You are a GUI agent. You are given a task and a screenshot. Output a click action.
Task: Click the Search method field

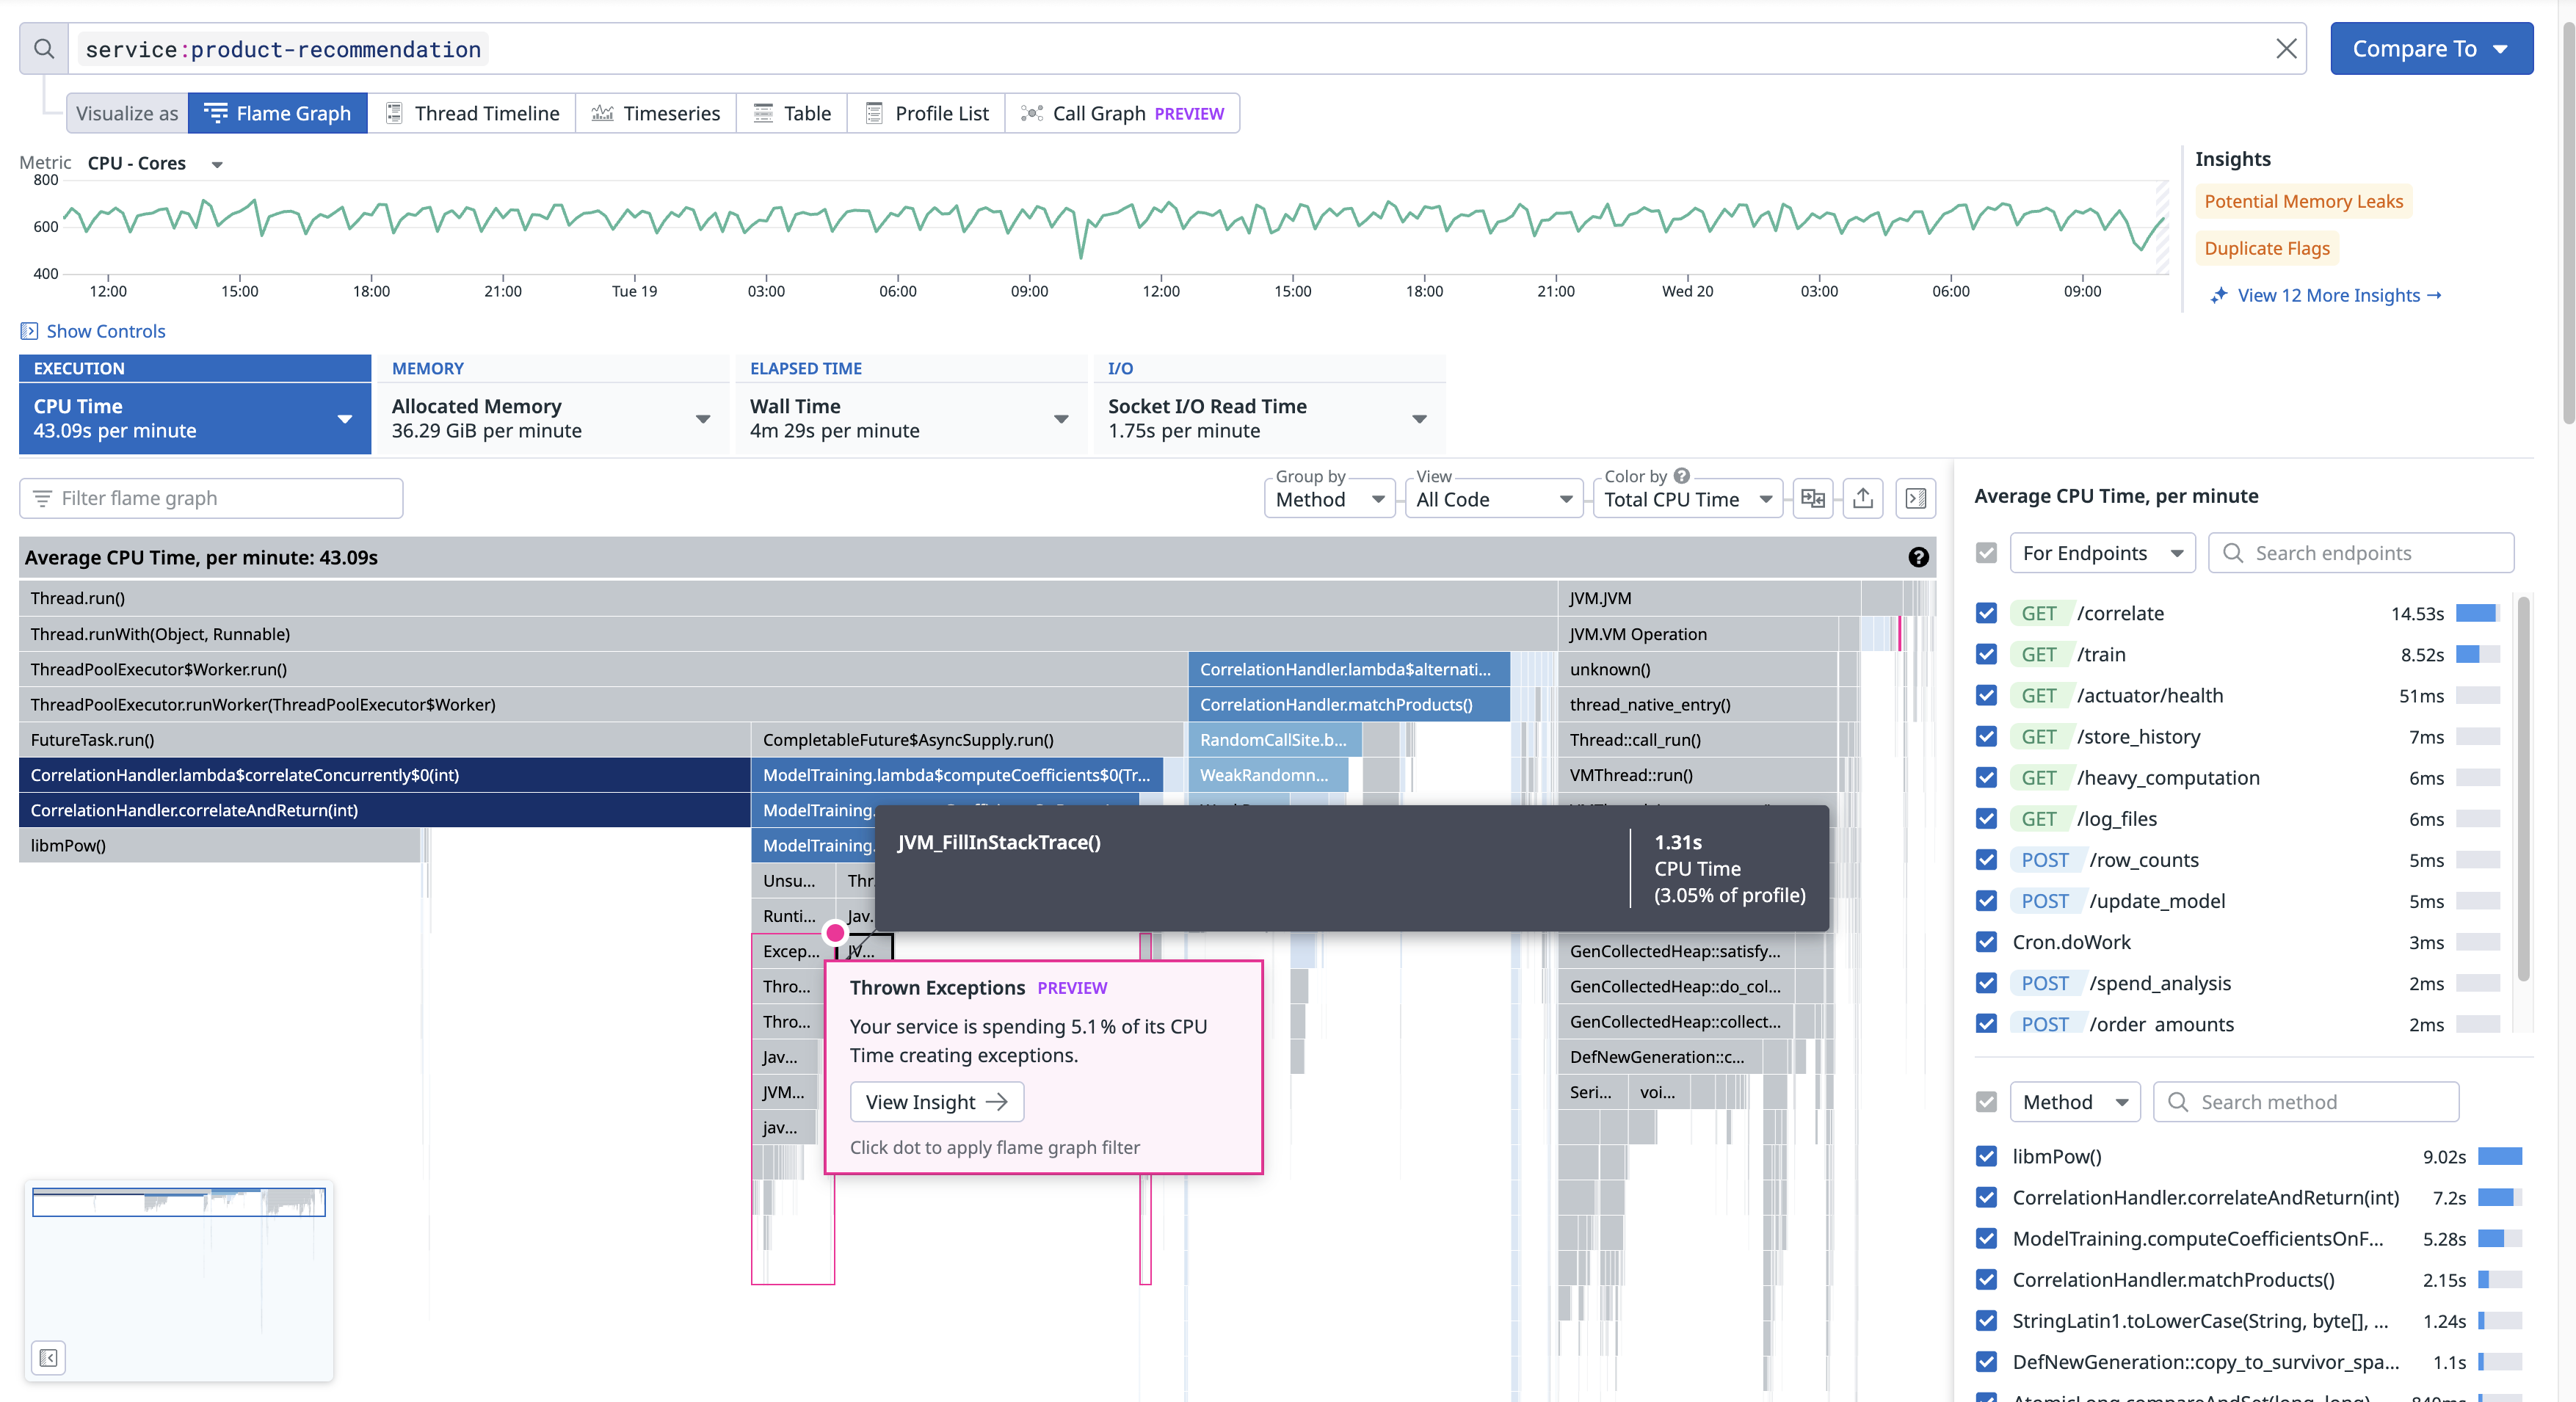(x=2306, y=1102)
